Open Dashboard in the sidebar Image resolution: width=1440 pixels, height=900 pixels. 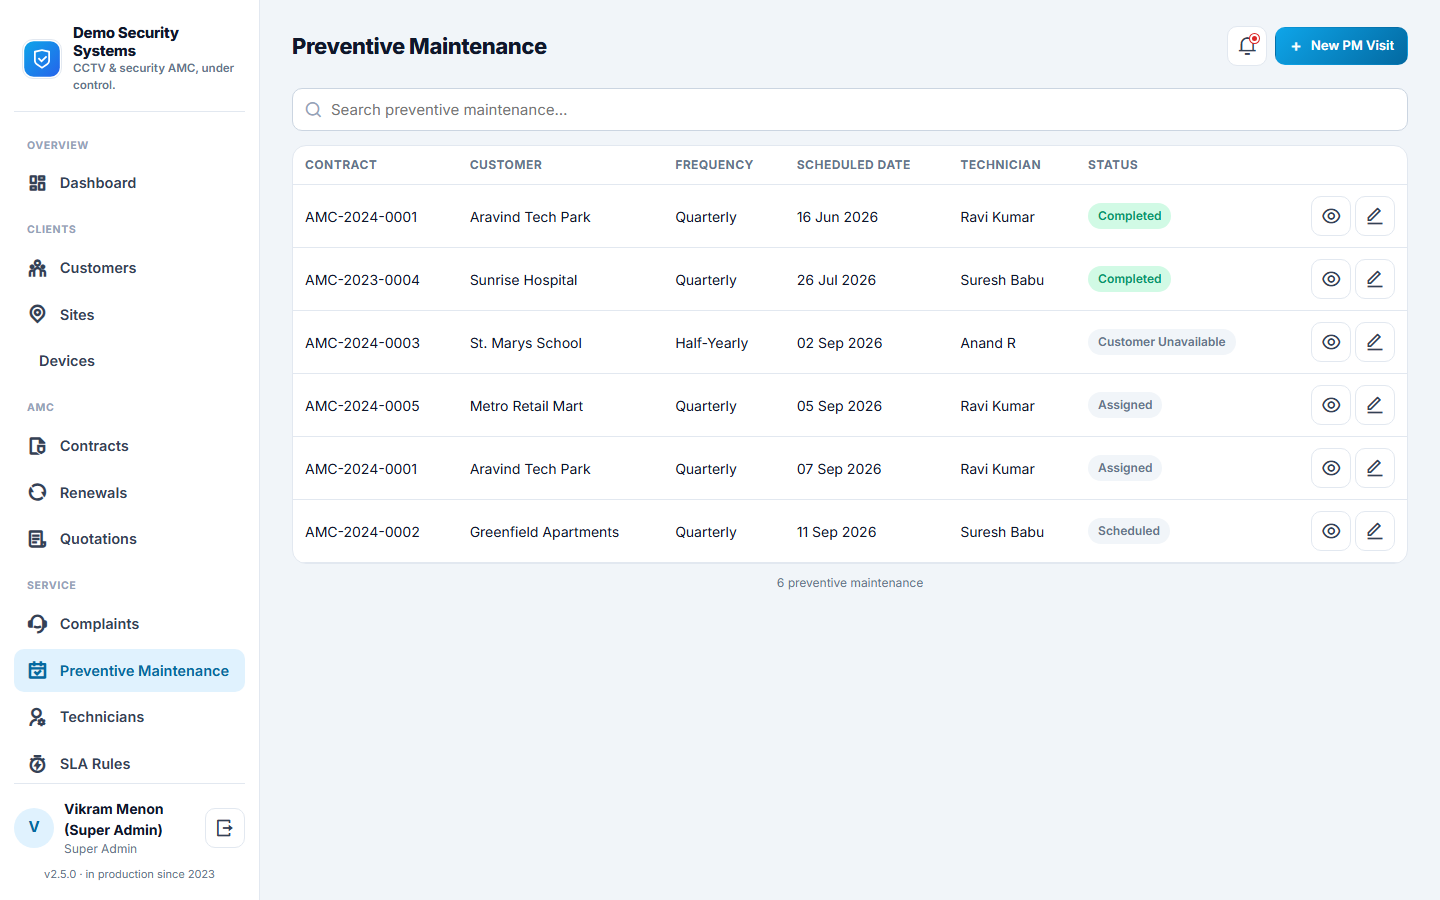[129, 183]
